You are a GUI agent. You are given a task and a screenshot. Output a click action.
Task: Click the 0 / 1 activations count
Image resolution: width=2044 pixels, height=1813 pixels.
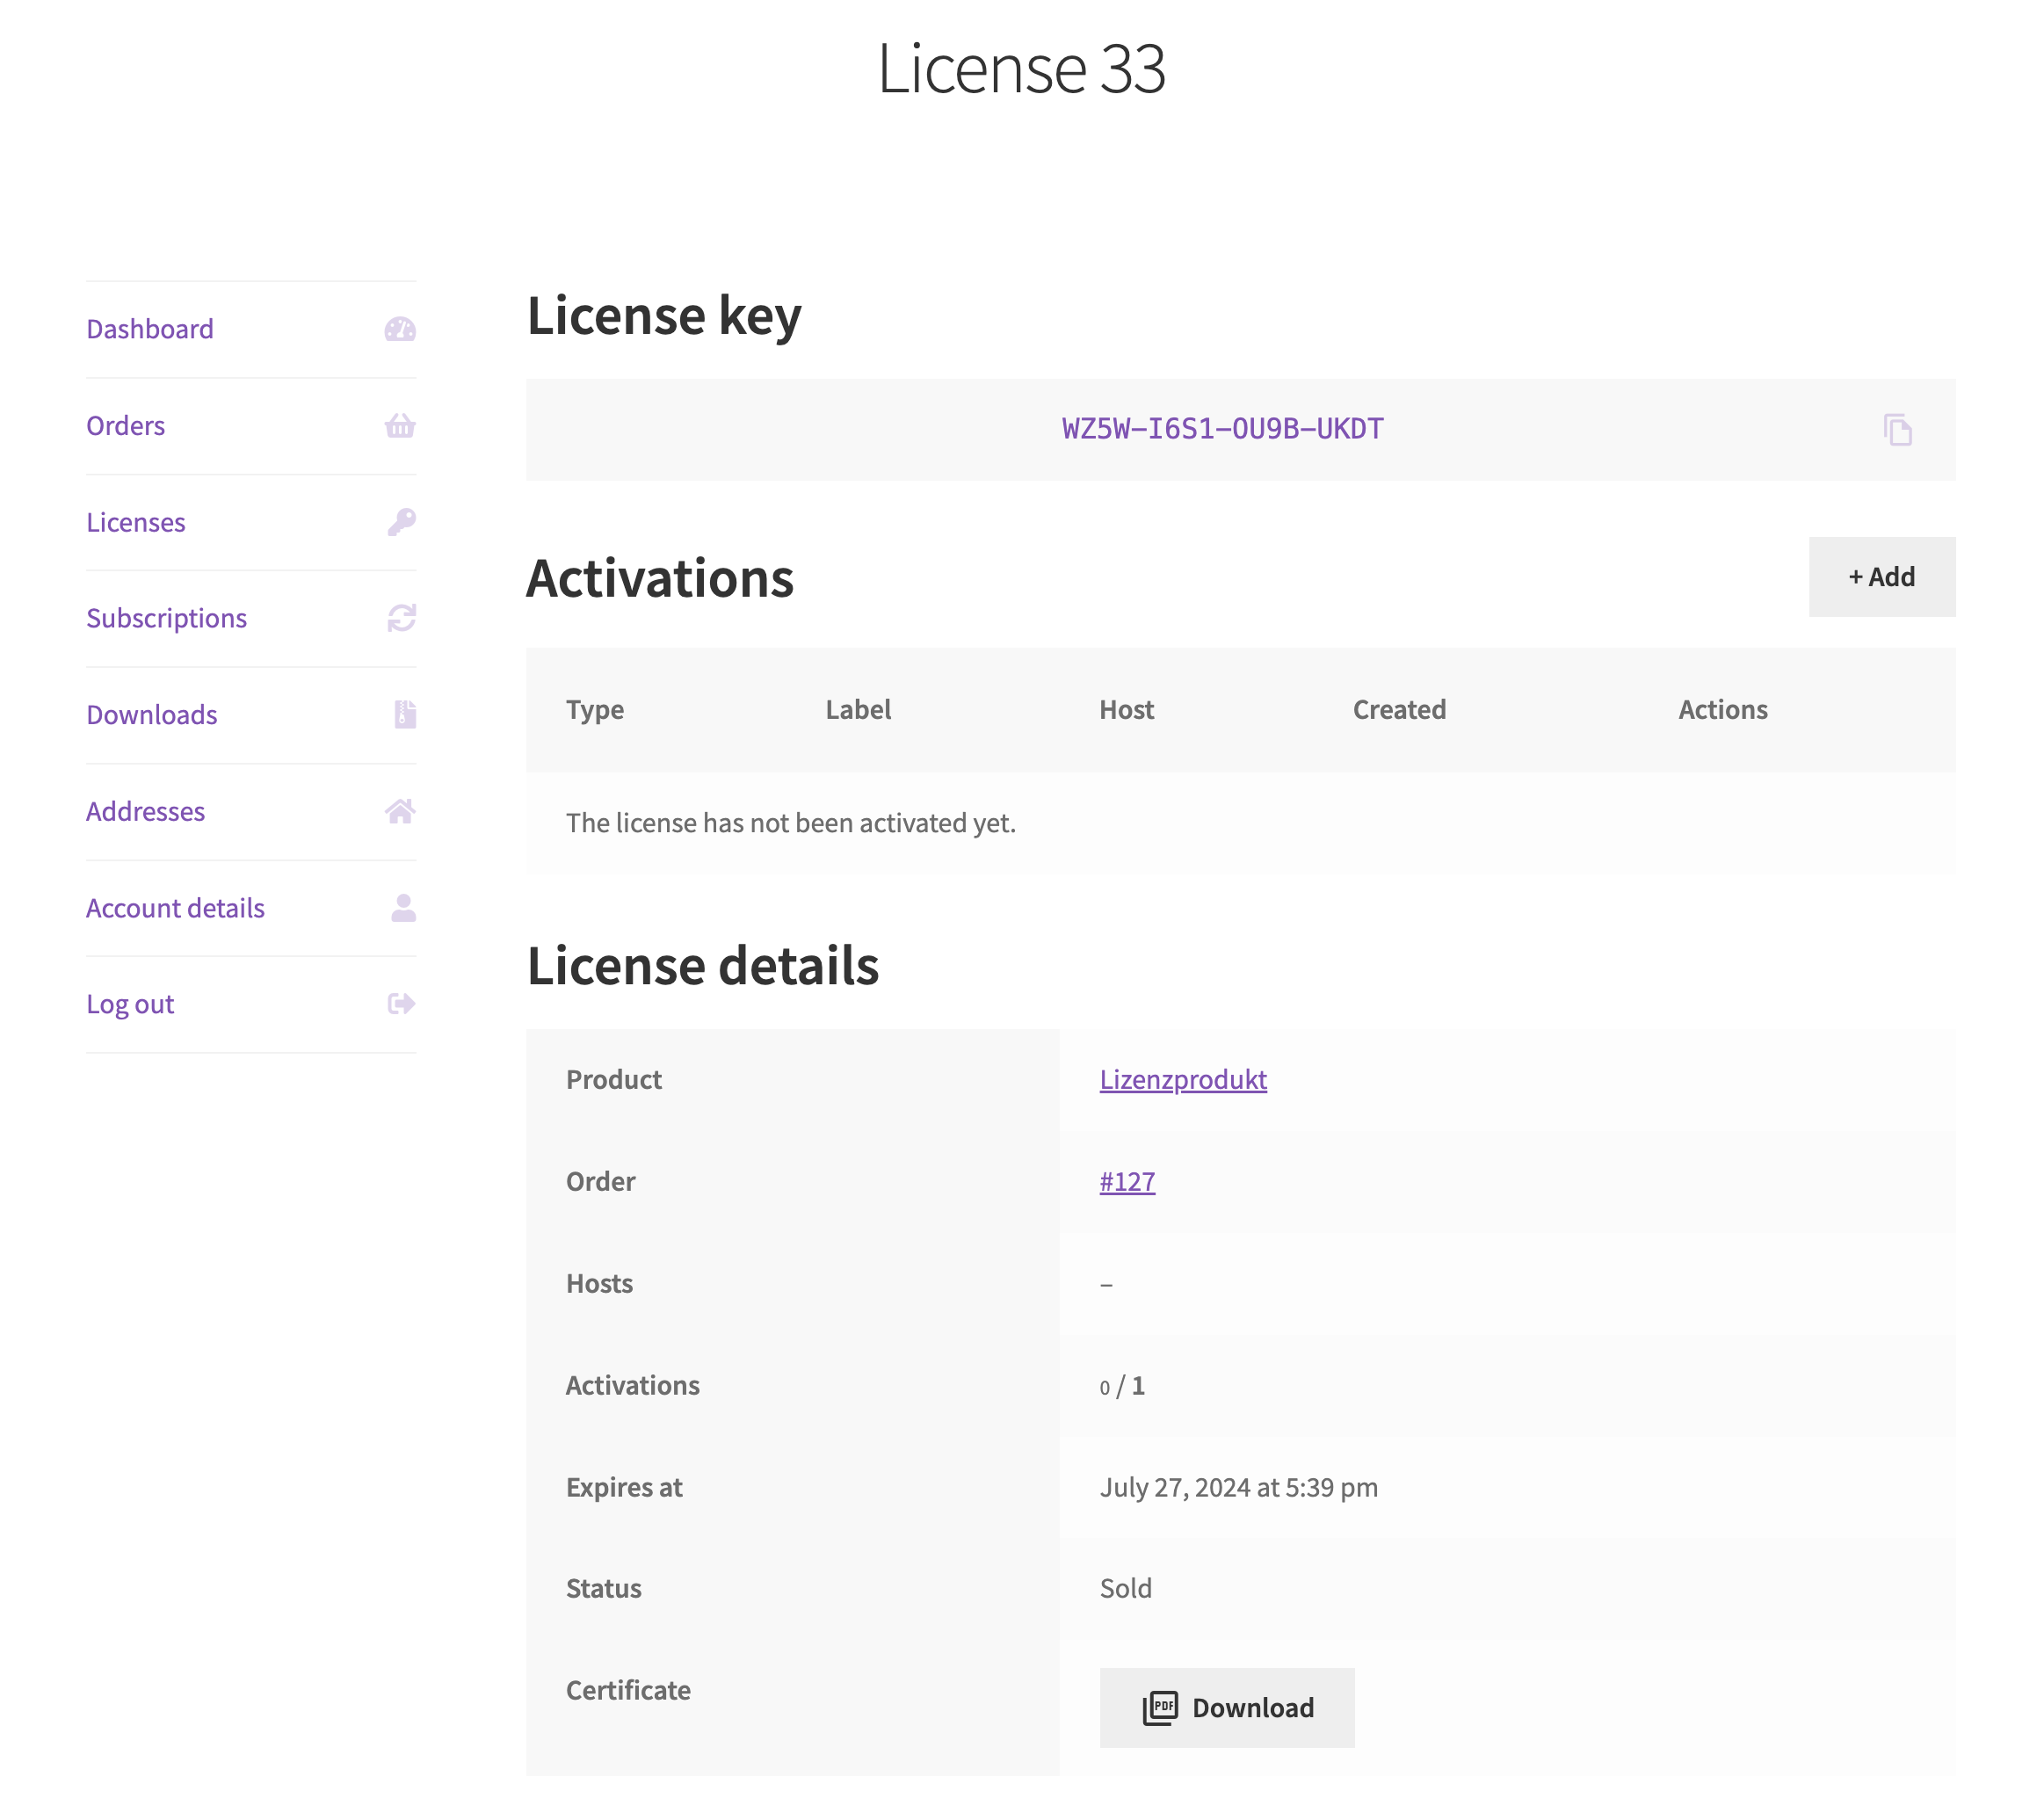[1122, 1385]
